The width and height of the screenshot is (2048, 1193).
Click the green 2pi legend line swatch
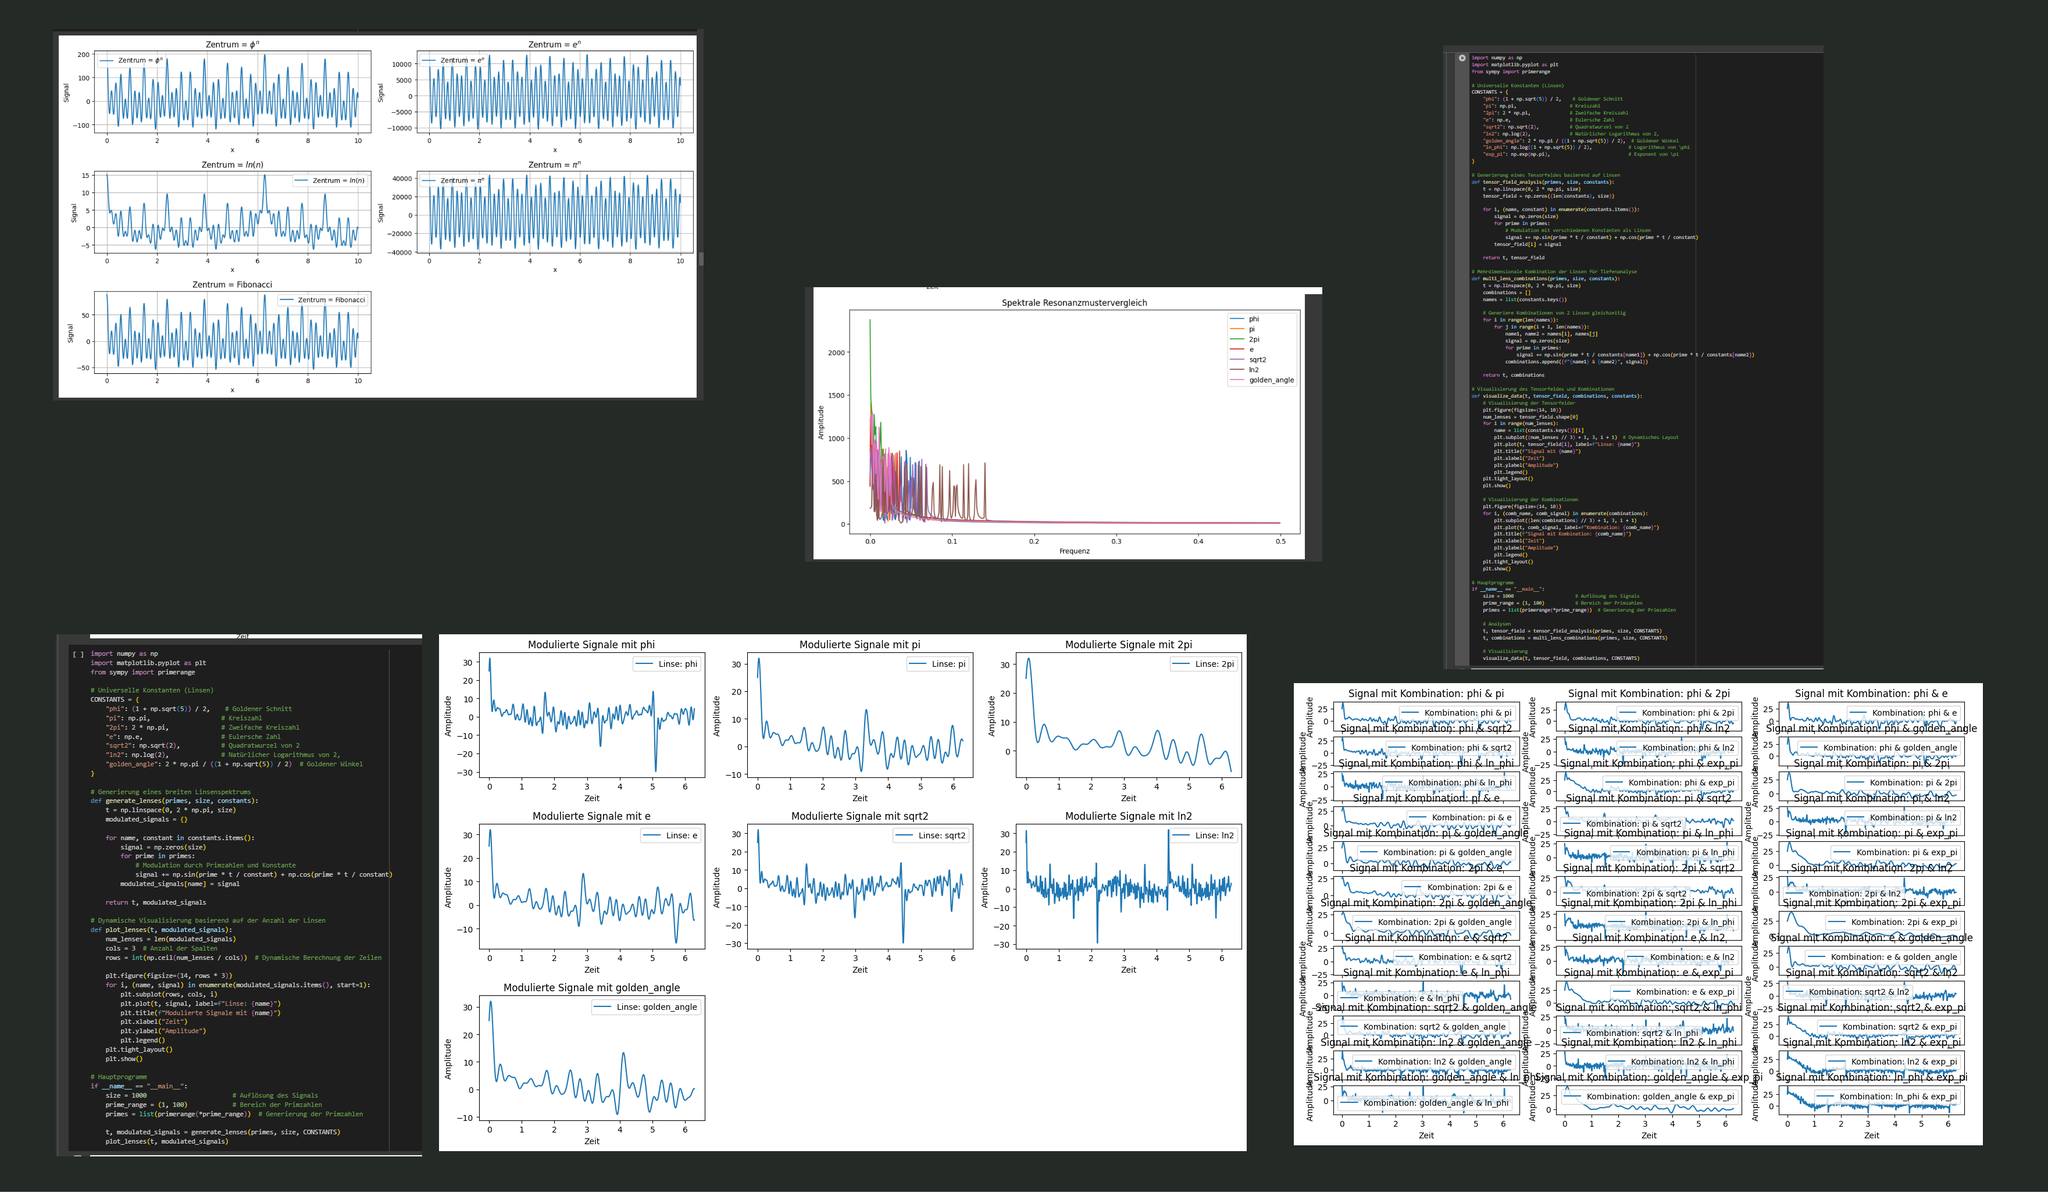point(1236,340)
